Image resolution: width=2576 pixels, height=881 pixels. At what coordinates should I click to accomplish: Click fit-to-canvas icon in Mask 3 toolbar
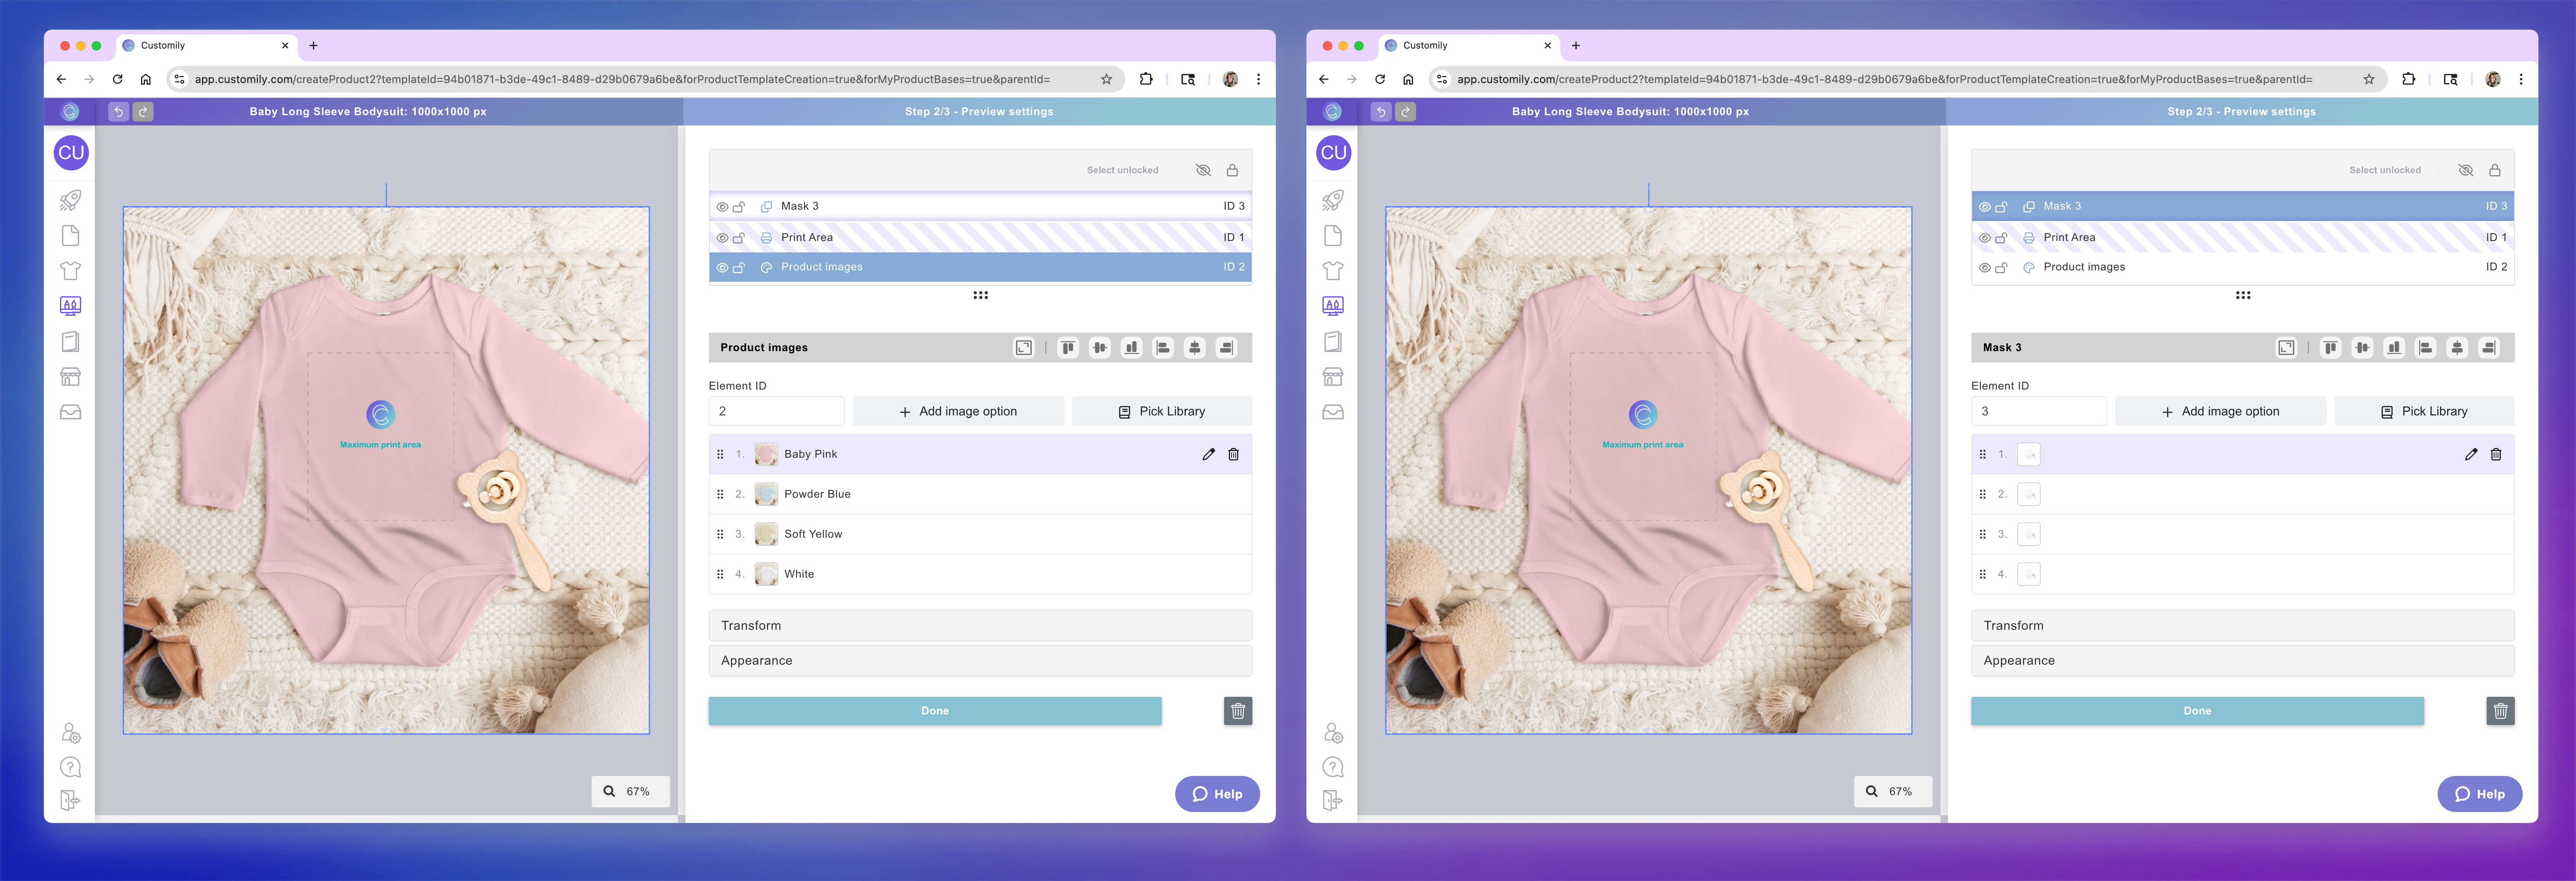click(2286, 348)
